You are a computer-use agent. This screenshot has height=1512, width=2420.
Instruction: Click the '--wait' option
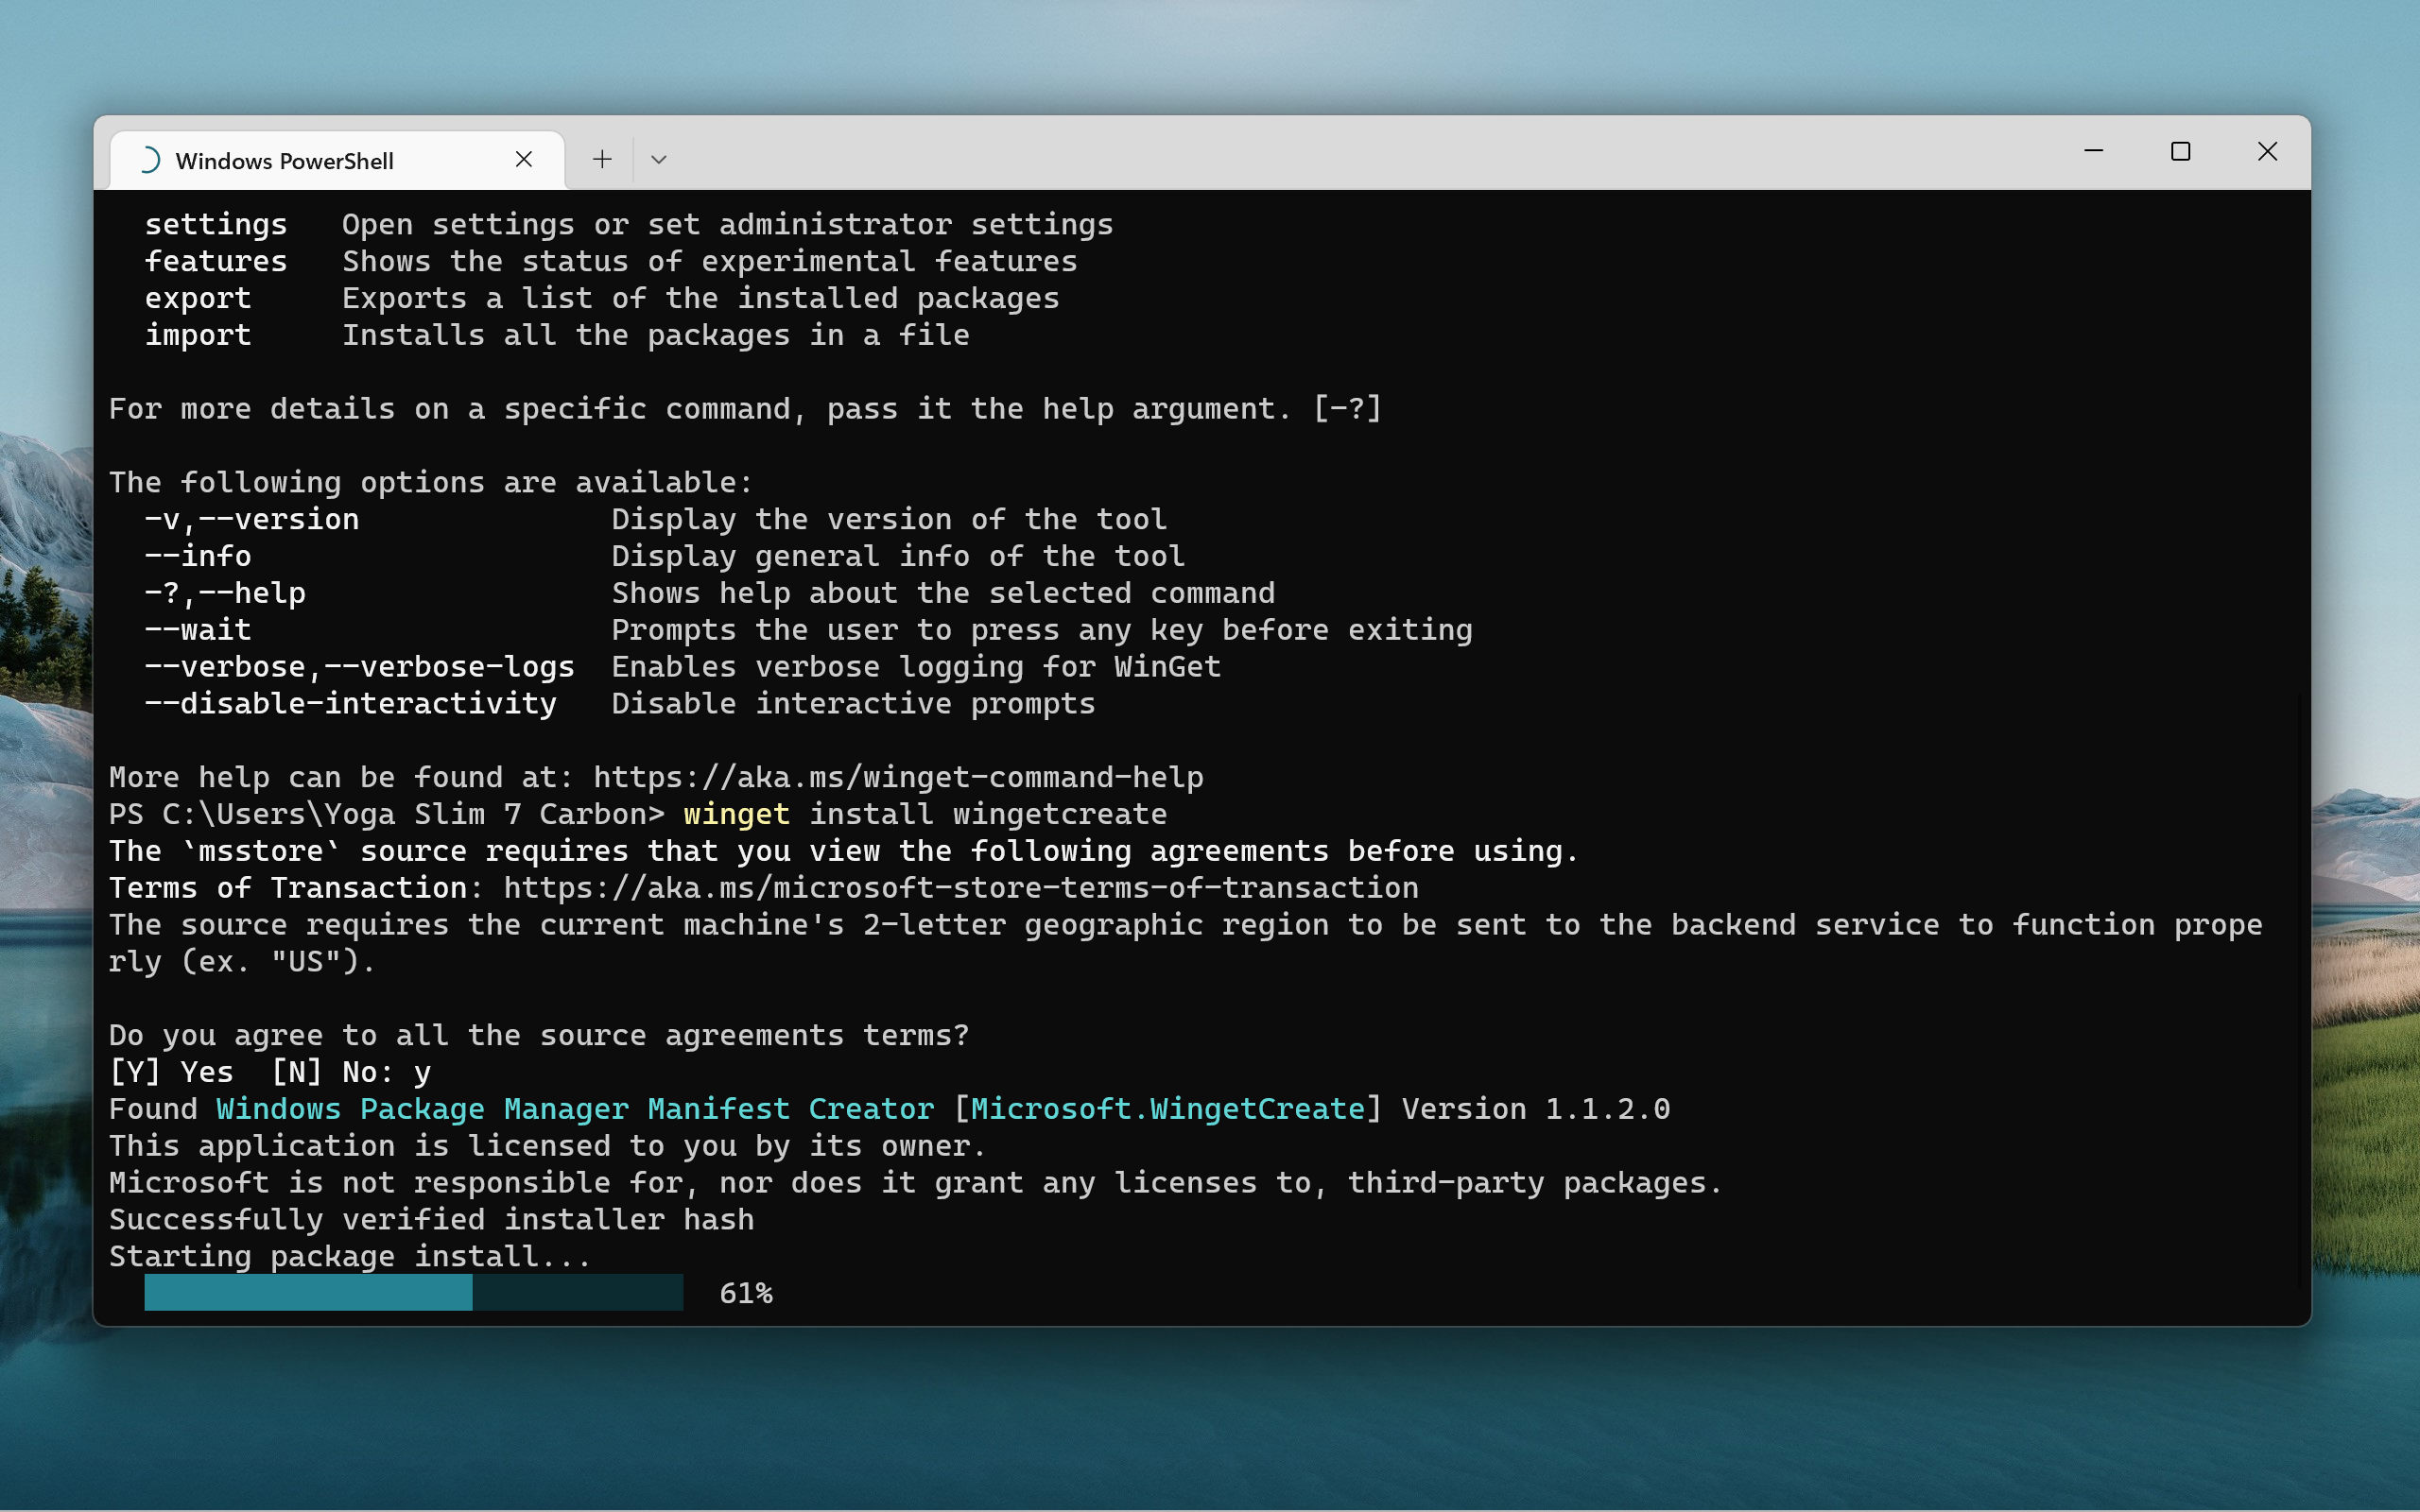coord(198,630)
